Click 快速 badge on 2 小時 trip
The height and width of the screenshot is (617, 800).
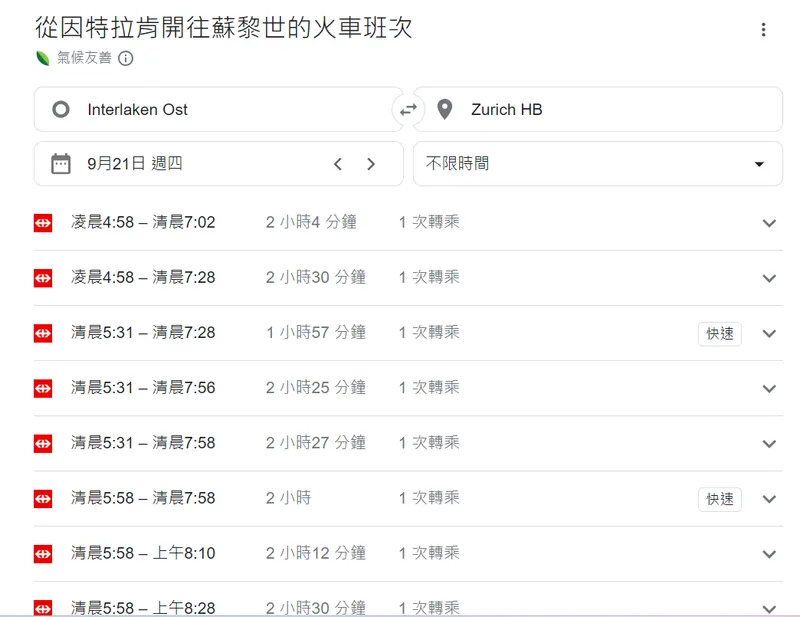719,499
